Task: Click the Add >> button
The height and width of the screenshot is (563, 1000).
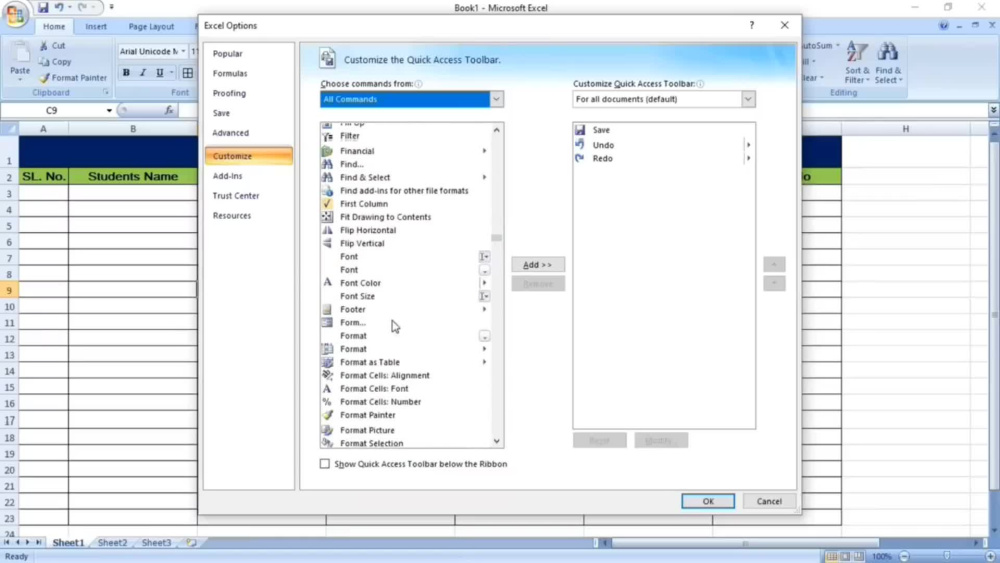Action: (538, 265)
